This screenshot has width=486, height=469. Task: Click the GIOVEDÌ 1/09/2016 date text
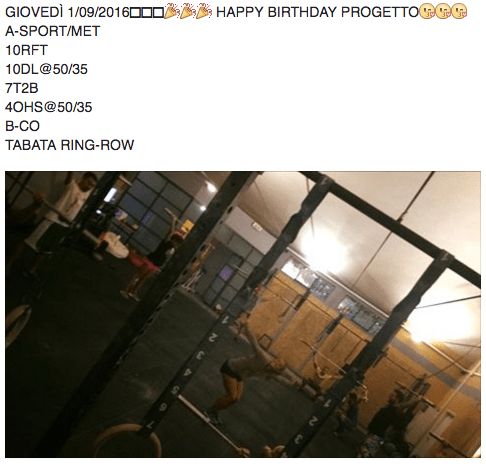click(x=67, y=12)
